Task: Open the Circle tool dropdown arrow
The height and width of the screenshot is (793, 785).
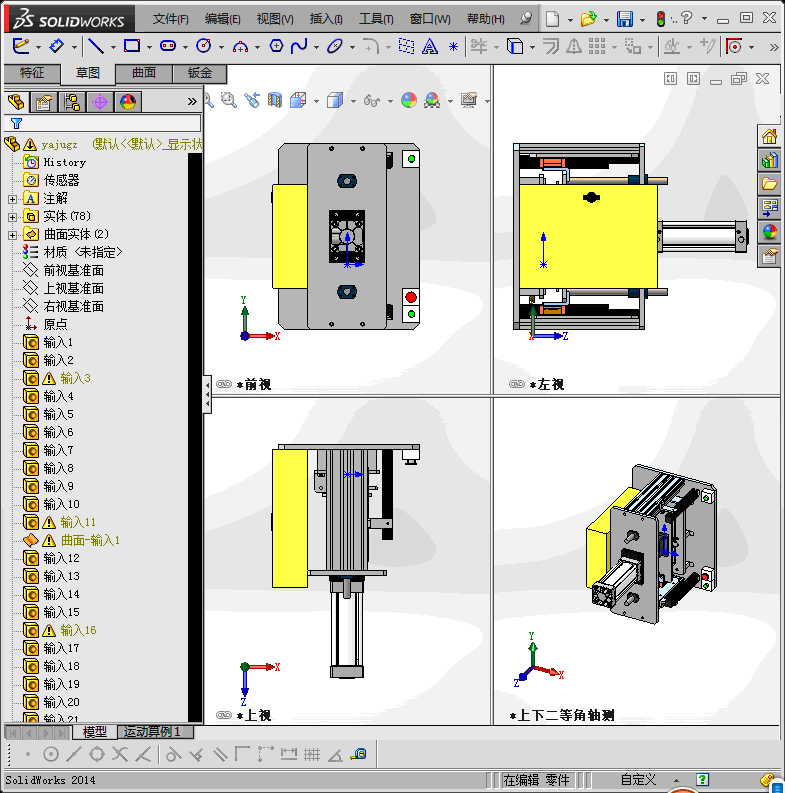Action: point(221,48)
